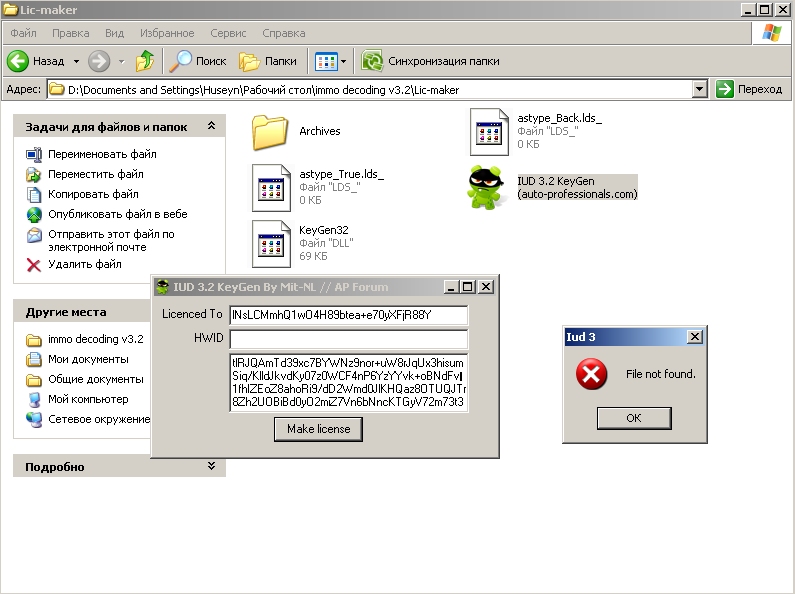Minimize the IUD 3.2 KeyGen window
Screen dimensions: 795x594
(x=451, y=287)
